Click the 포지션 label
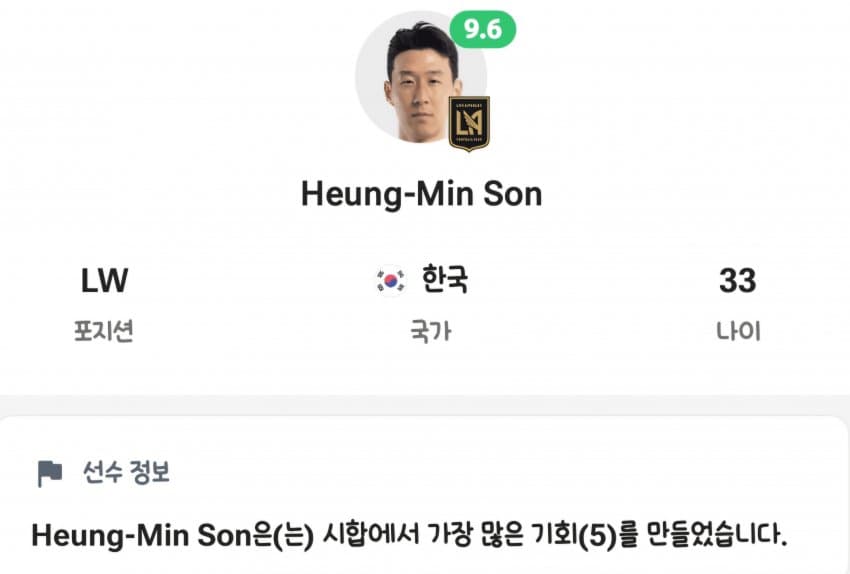Image resolution: width=850 pixels, height=574 pixels. [x=105, y=332]
